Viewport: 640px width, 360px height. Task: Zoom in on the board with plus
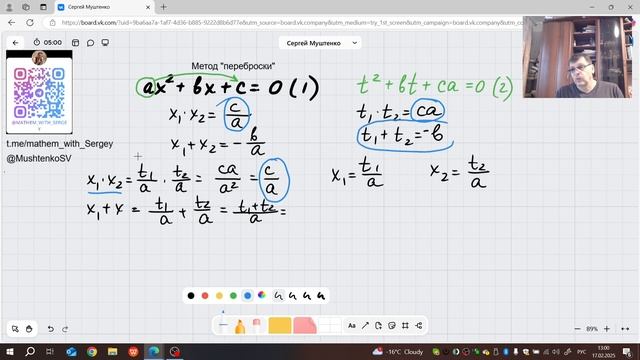pos(607,329)
